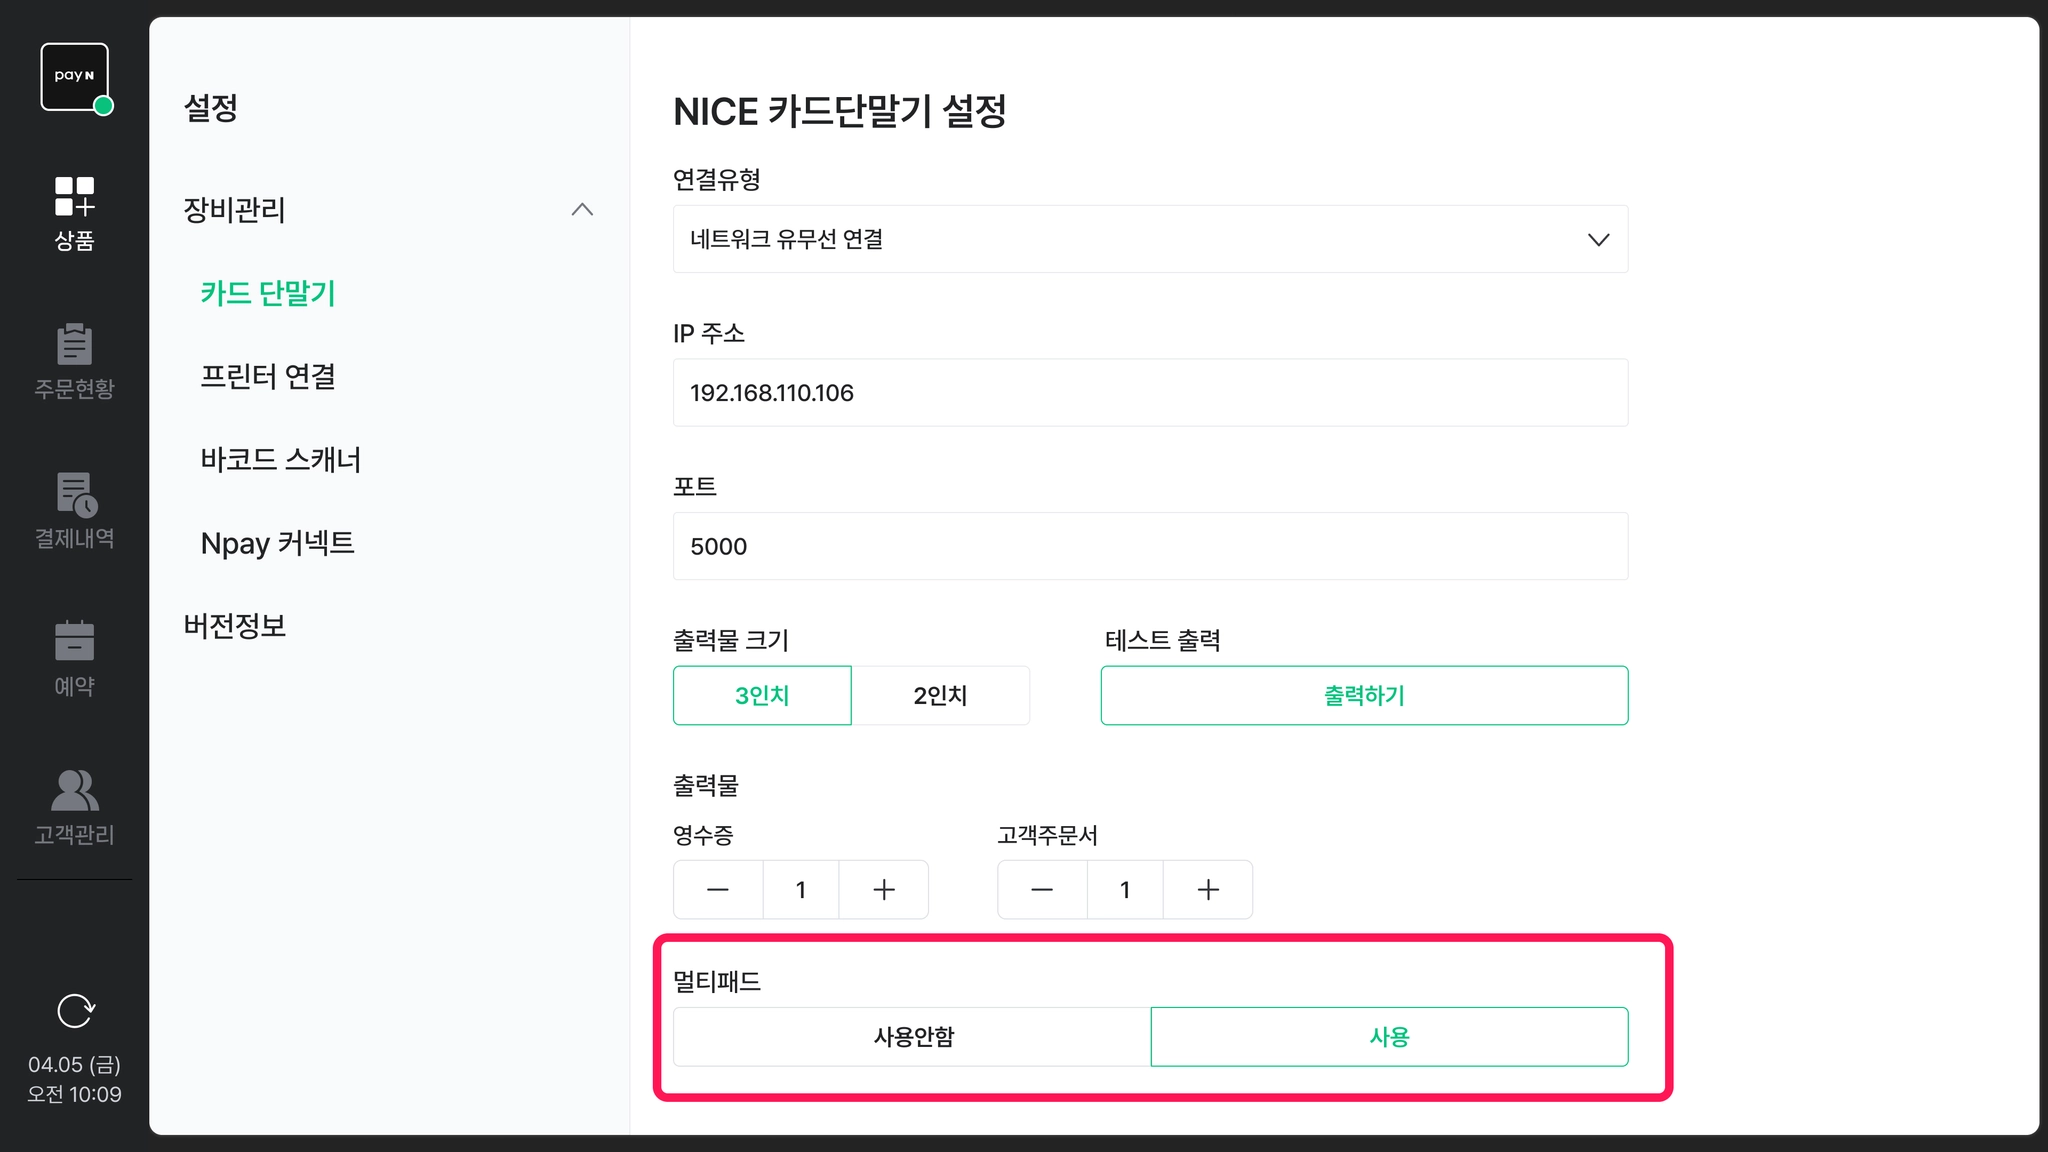Select 2인치 print size option
This screenshot has height=1152, width=2048.
940,695
